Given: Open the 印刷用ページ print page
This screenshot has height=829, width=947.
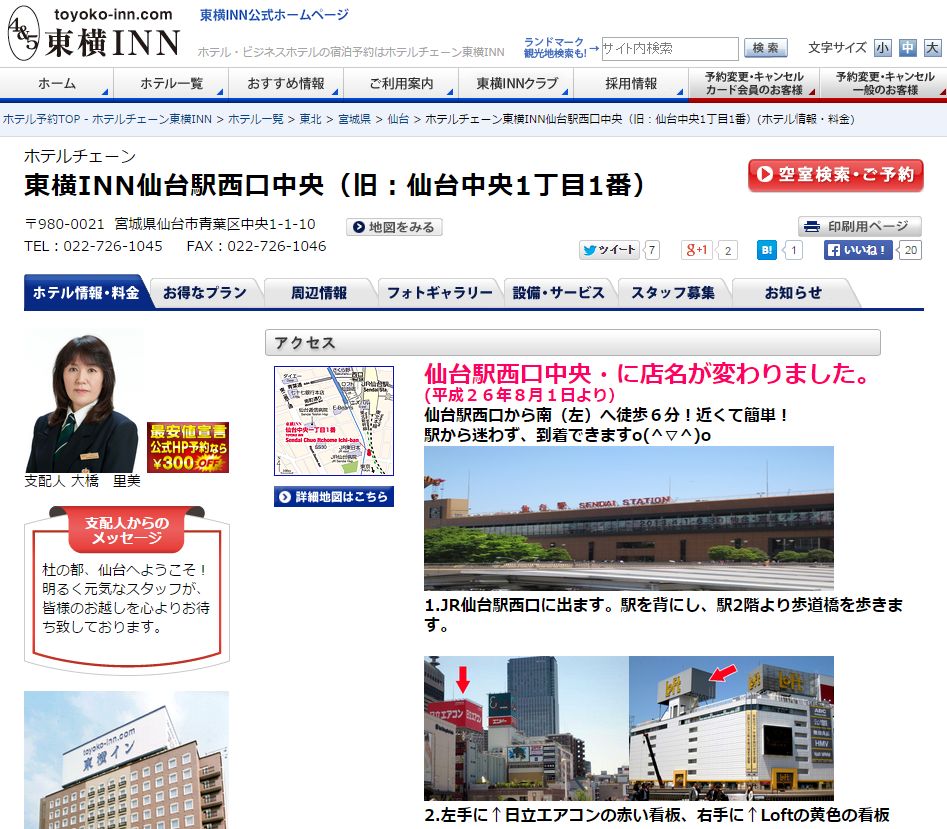Looking at the screenshot, I should pos(859,226).
